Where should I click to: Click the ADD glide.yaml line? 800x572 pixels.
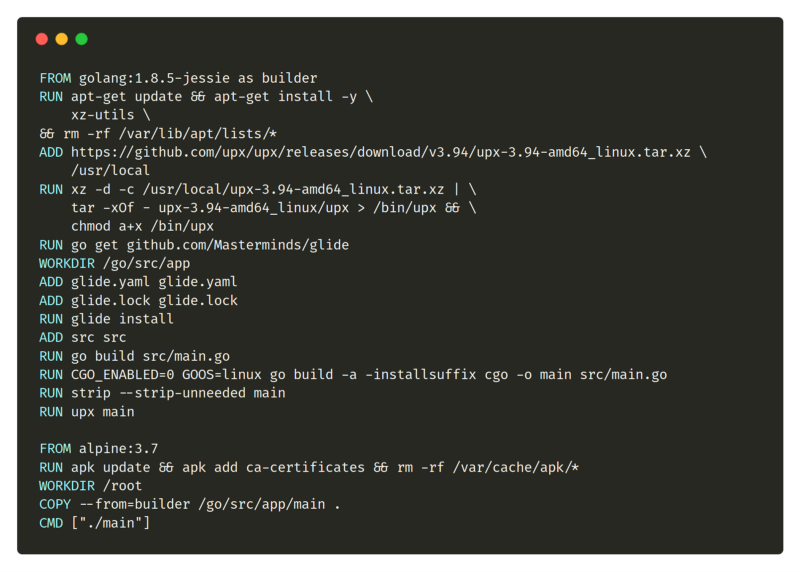point(139,282)
